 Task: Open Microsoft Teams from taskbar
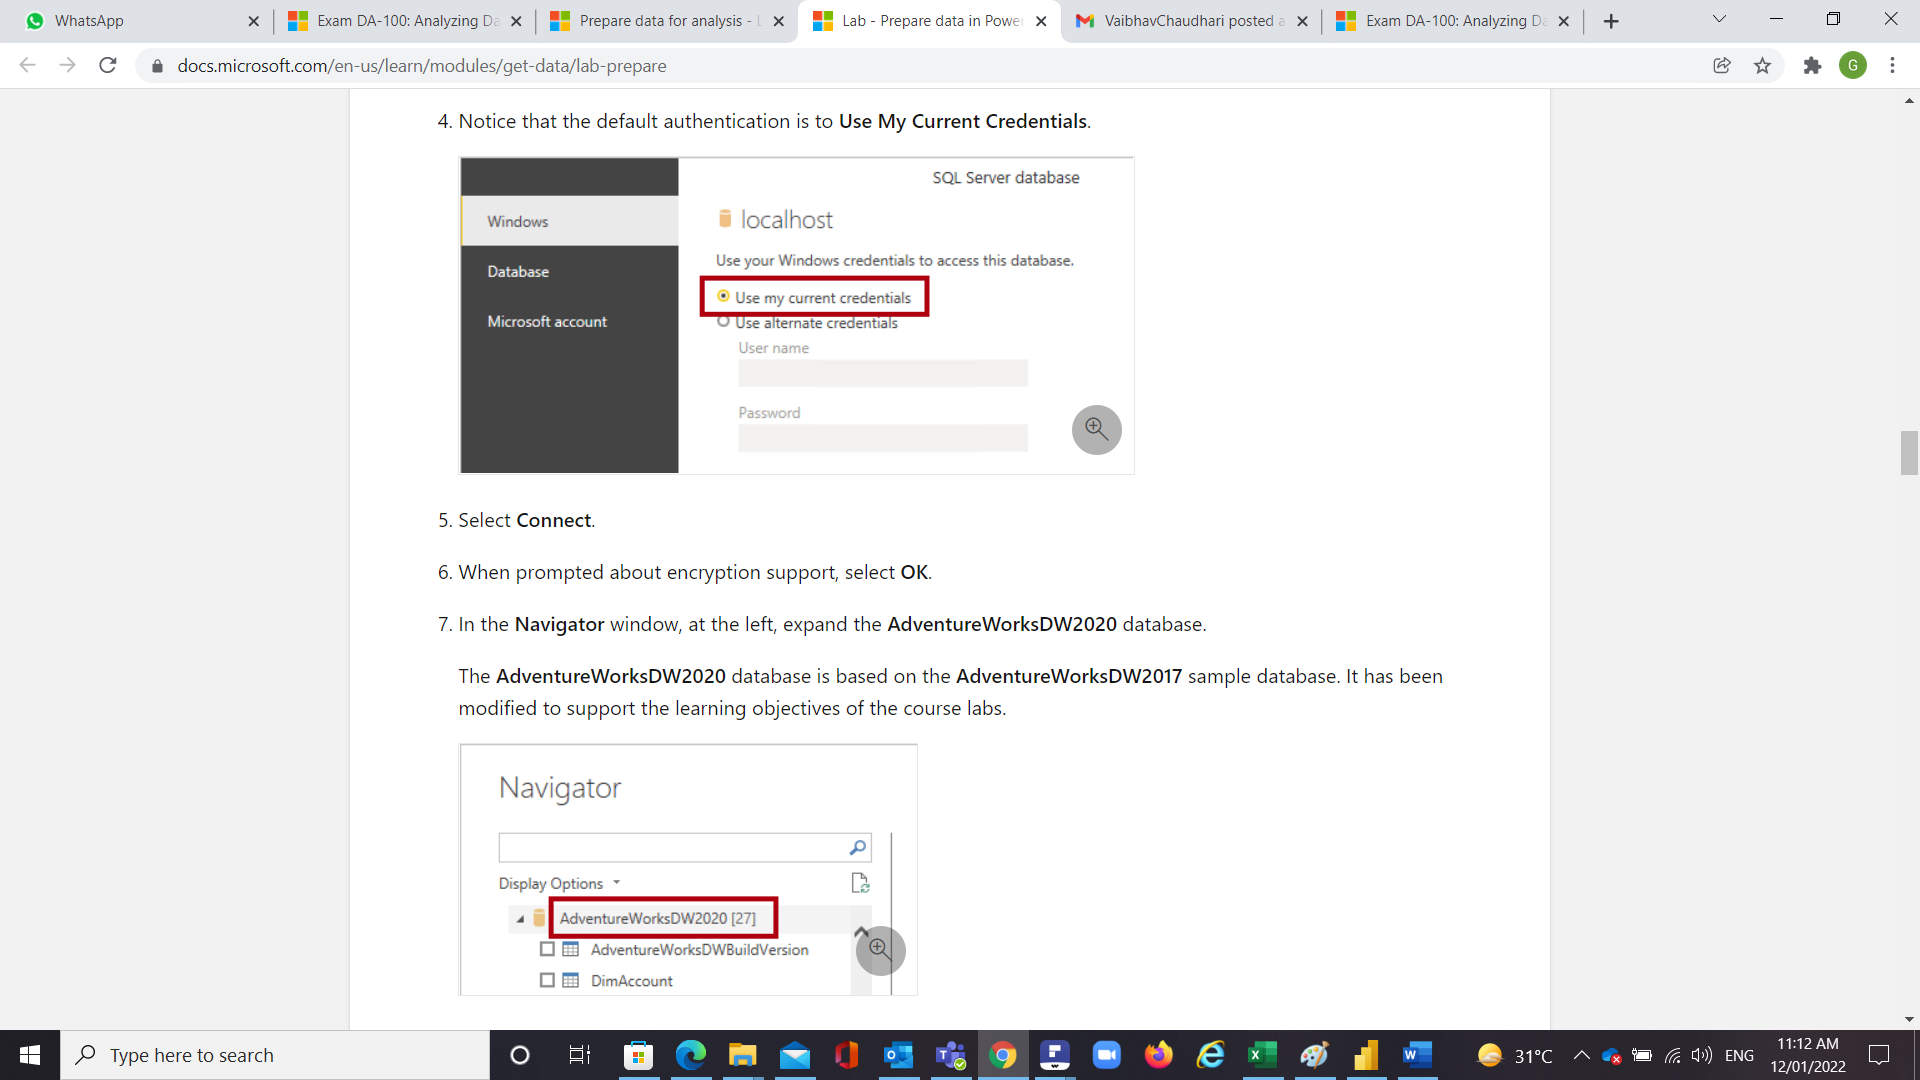[950, 1055]
